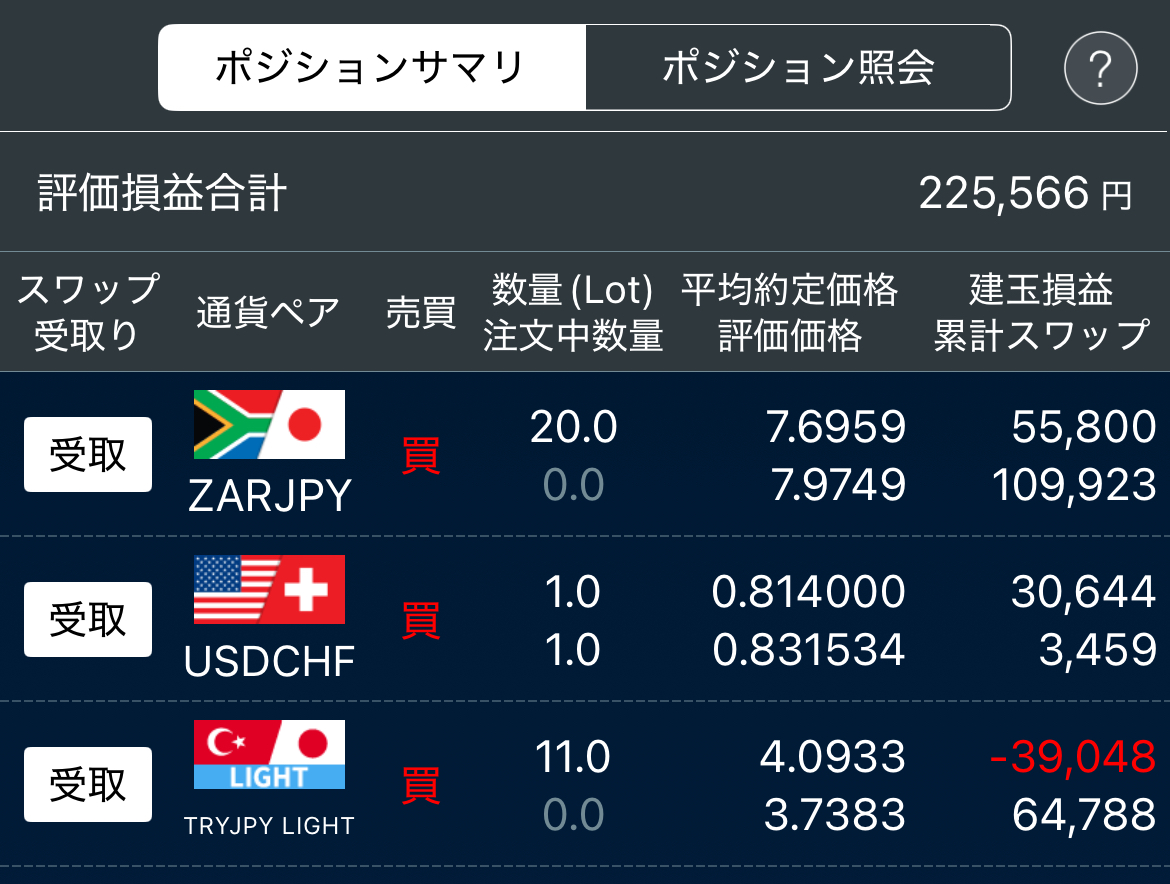Screen dimensions: 1170x884
Task: Click 受取 button for TRYJPY LIGHT swap
Action: point(88,784)
